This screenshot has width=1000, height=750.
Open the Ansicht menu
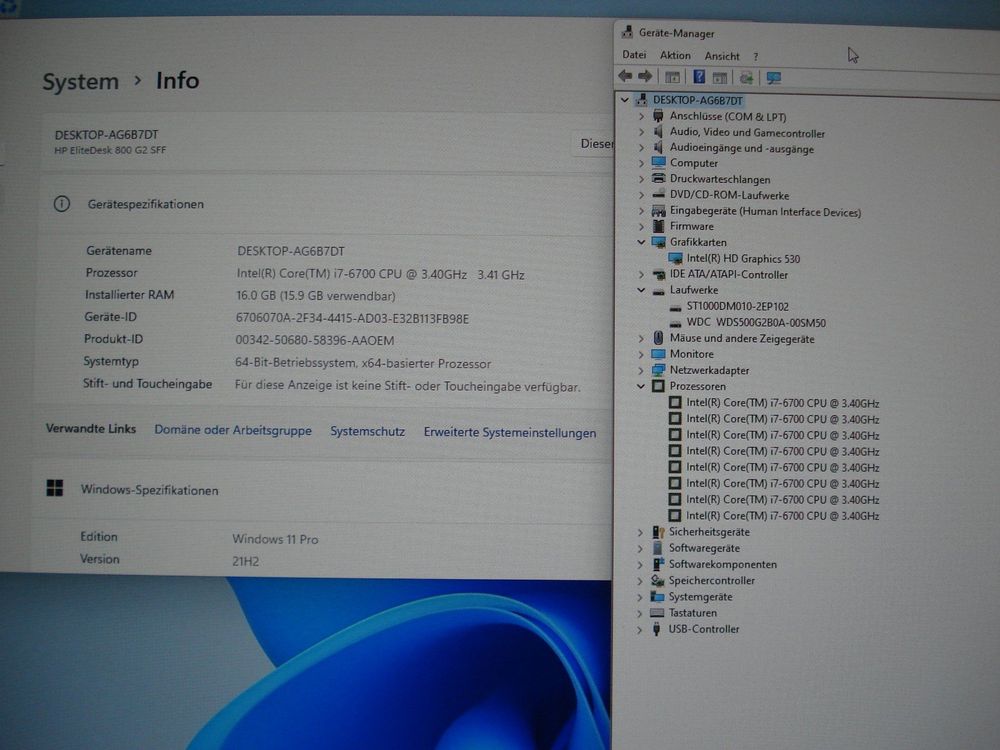click(x=722, y=56)
